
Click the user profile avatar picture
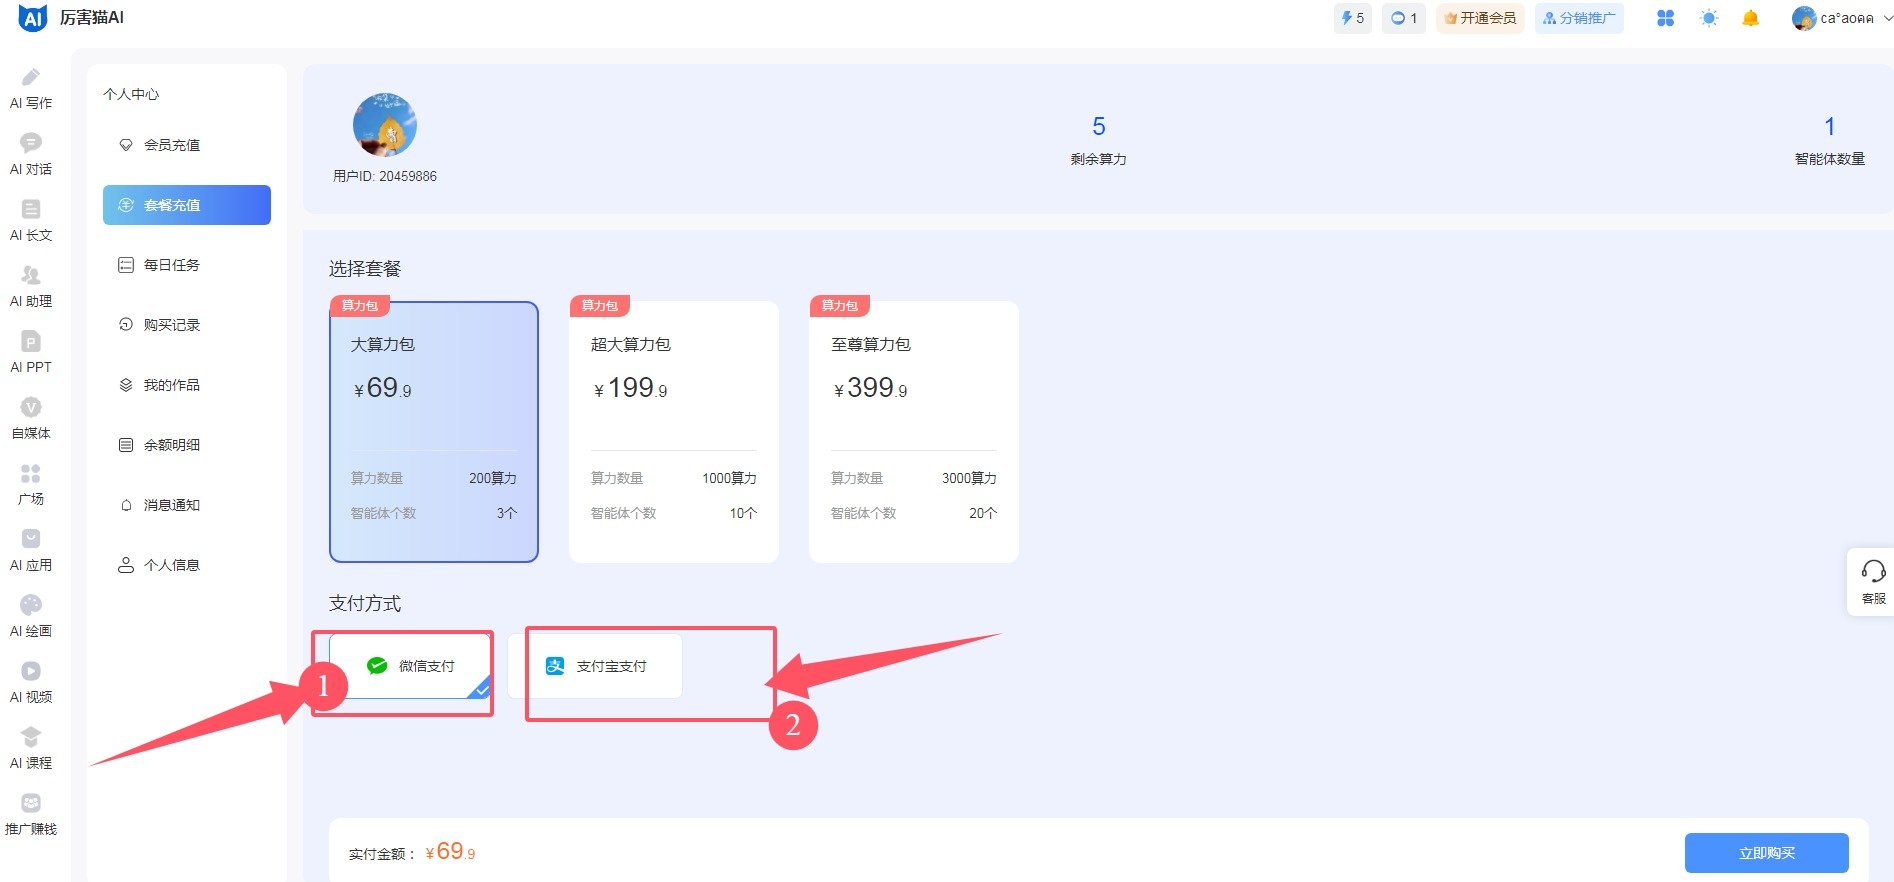tap(385, 125)
